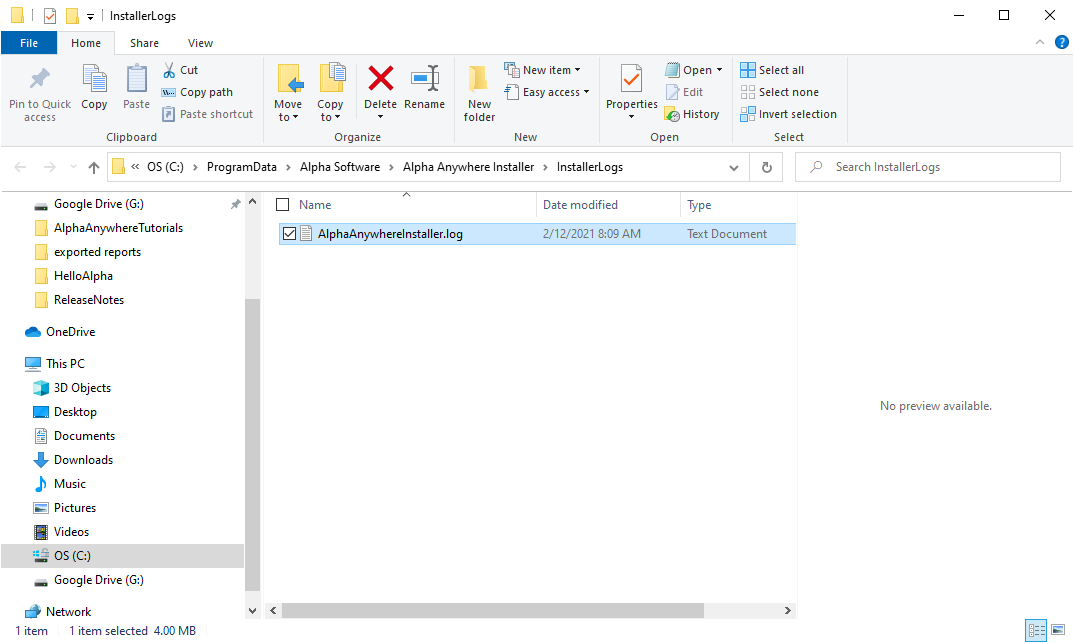Click Edit in the Open group
This screenshot has width=1074, height=643.
point(684,92)
